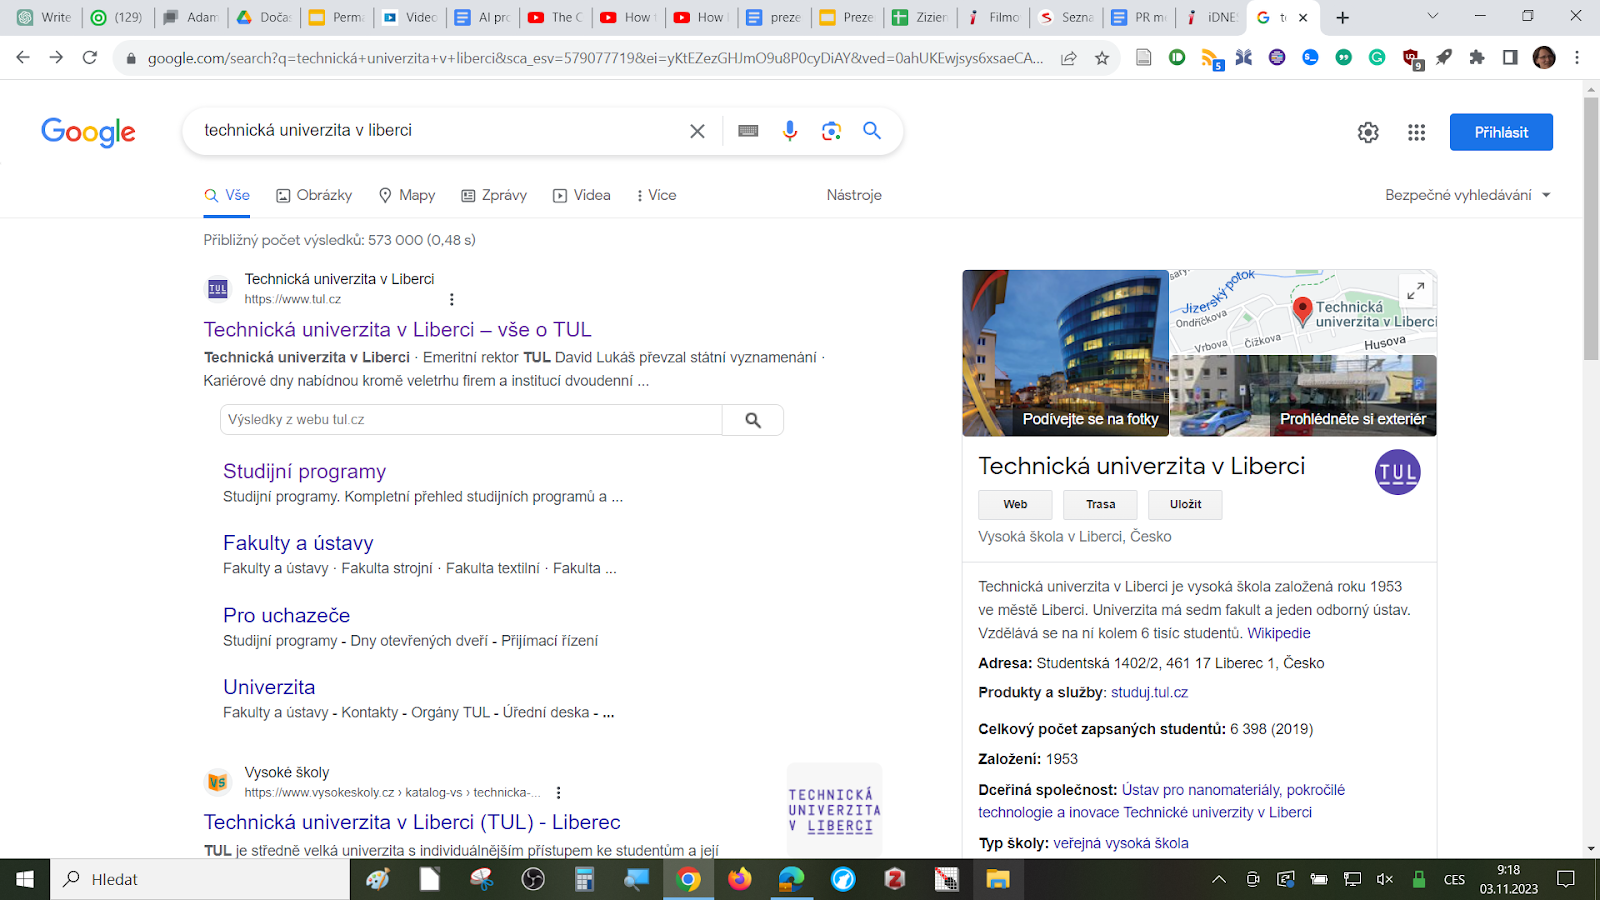Click the Chrome address bar URL
The image size is (1600, 900).
pos(595,58)
